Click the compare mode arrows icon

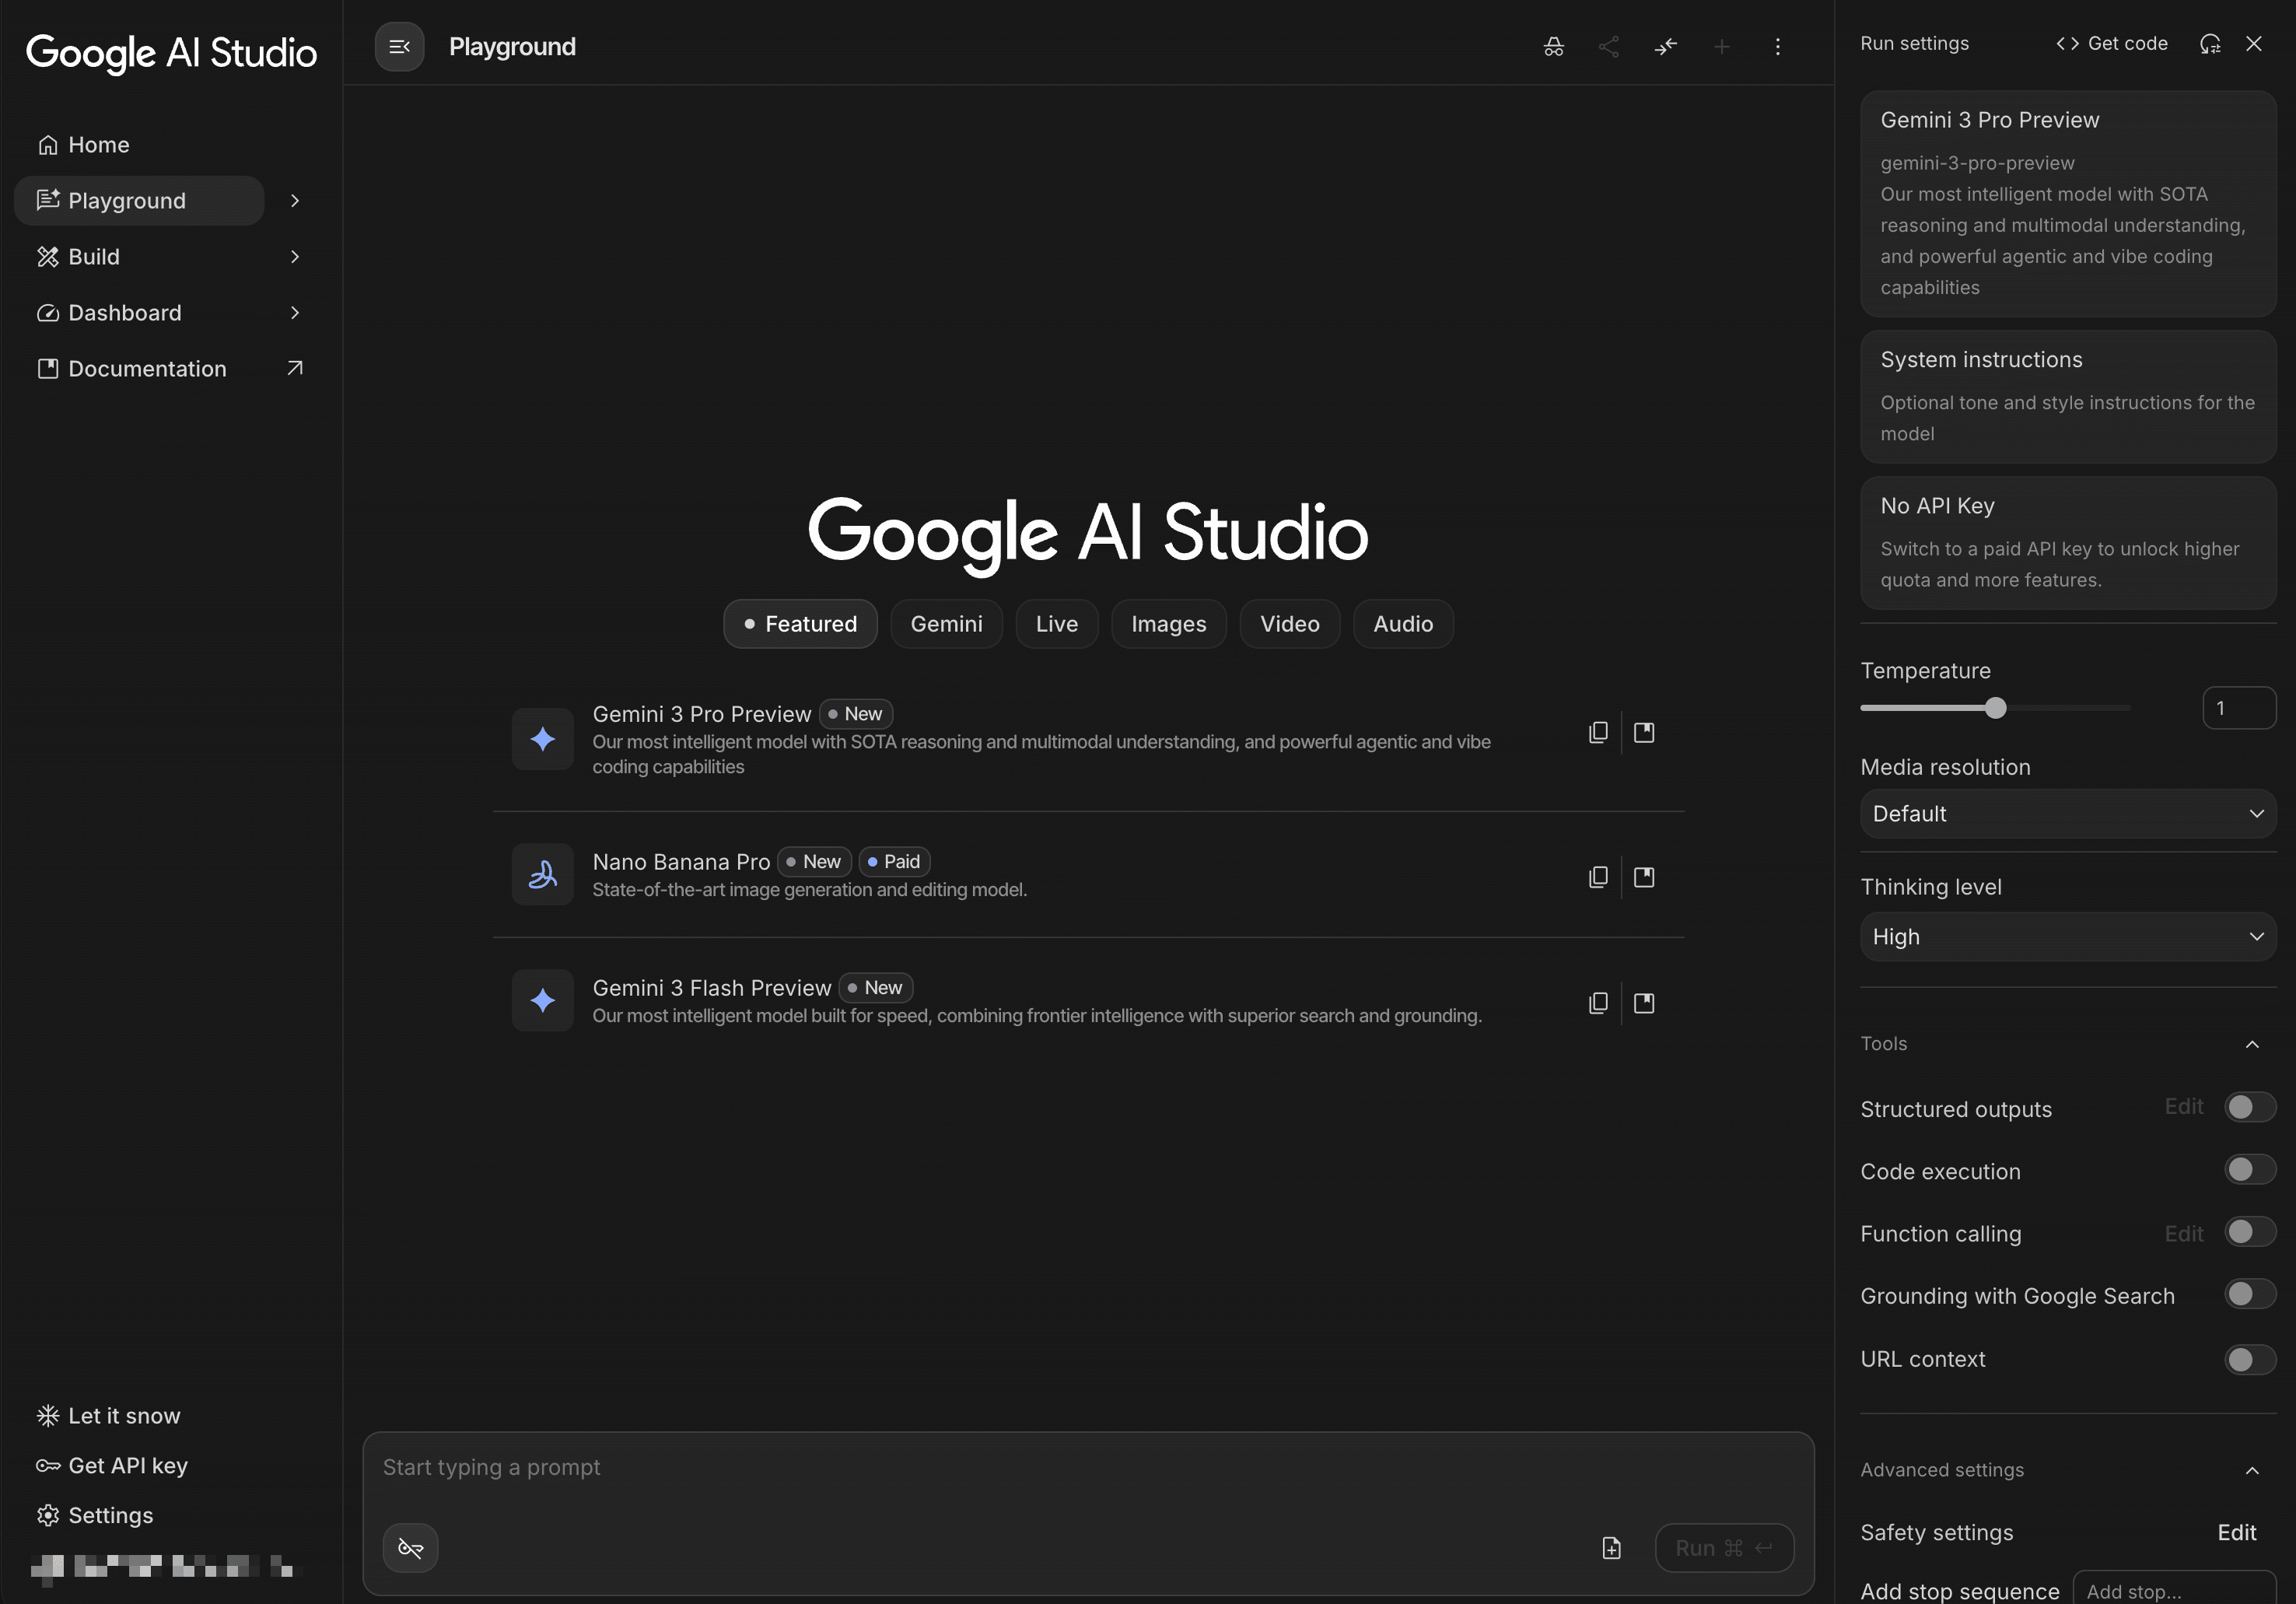tap(1665, 47)
